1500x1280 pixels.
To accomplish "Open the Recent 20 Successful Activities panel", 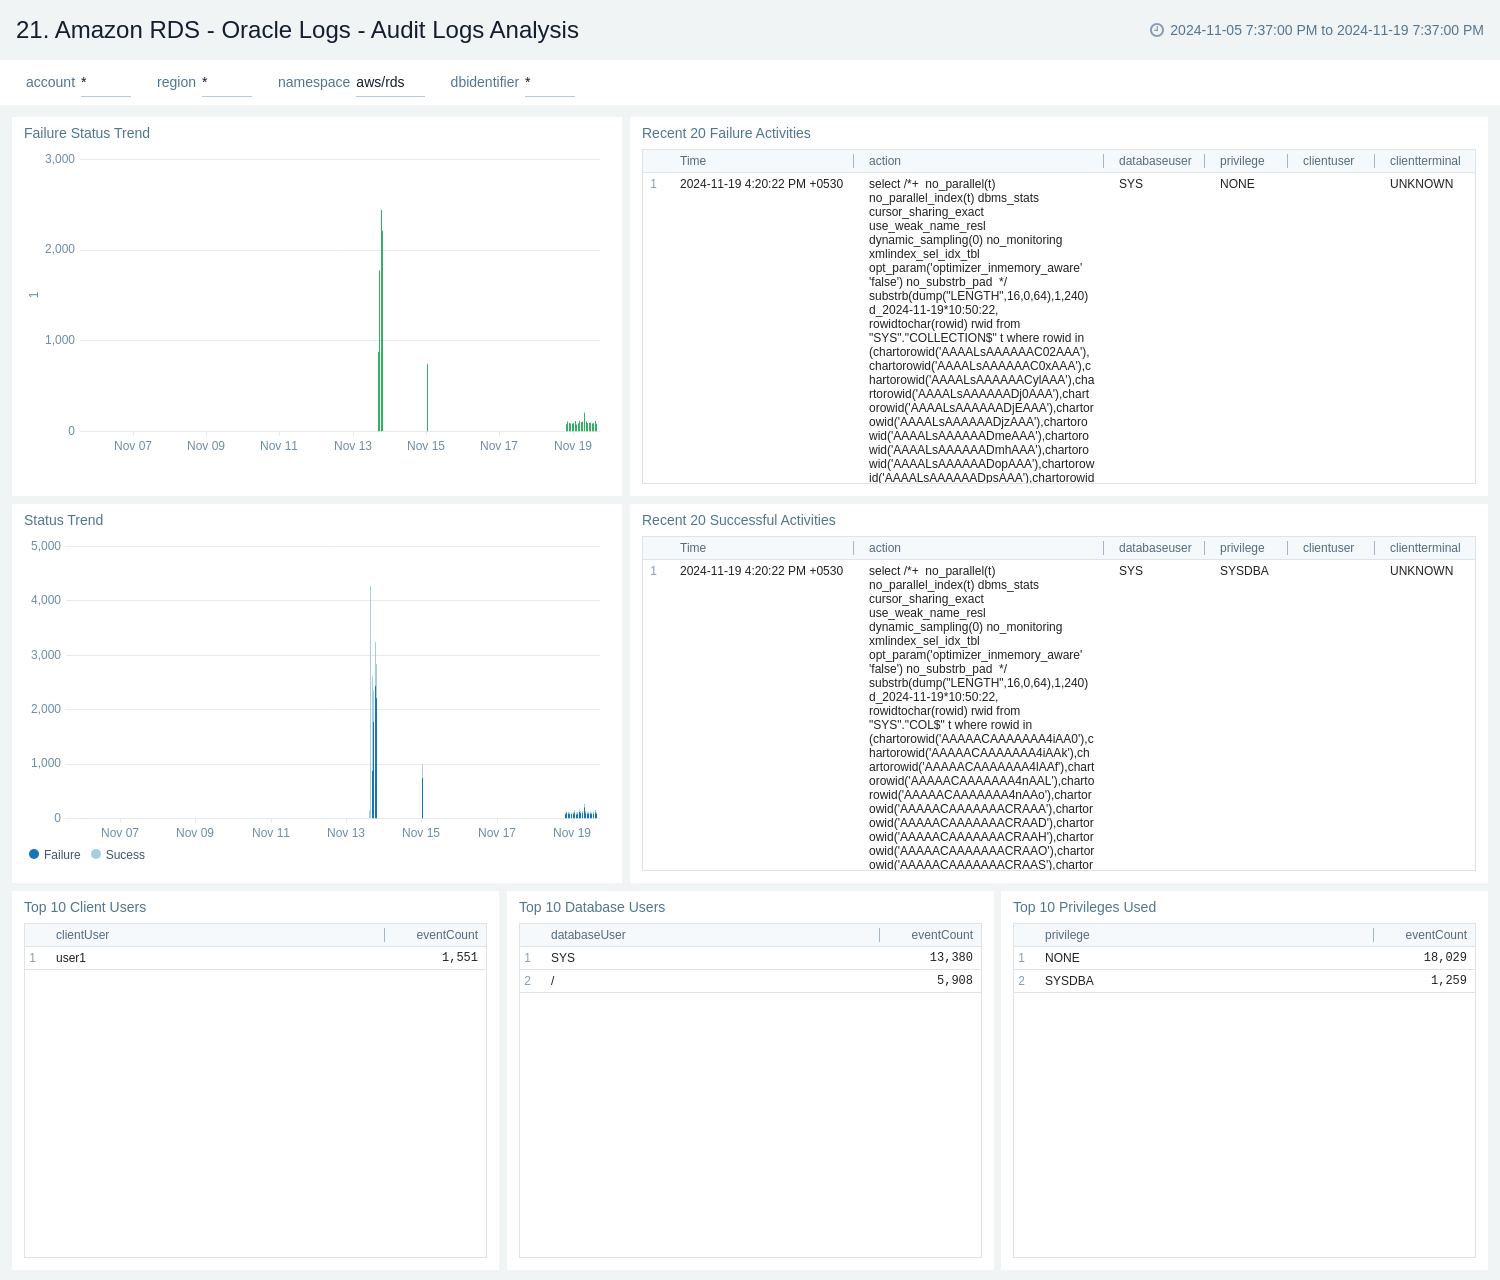I will pyautogui.click(x=738, y=520).
